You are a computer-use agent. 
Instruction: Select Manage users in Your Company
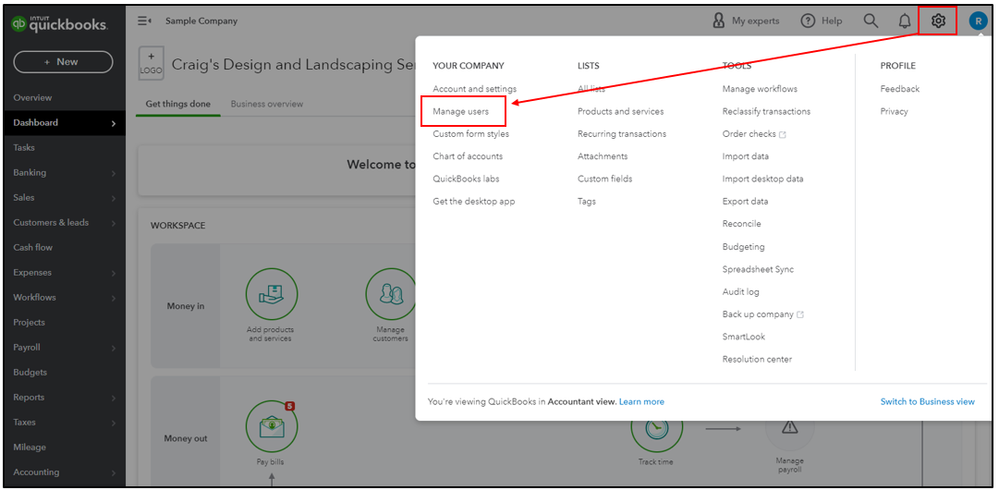[461, 111]
